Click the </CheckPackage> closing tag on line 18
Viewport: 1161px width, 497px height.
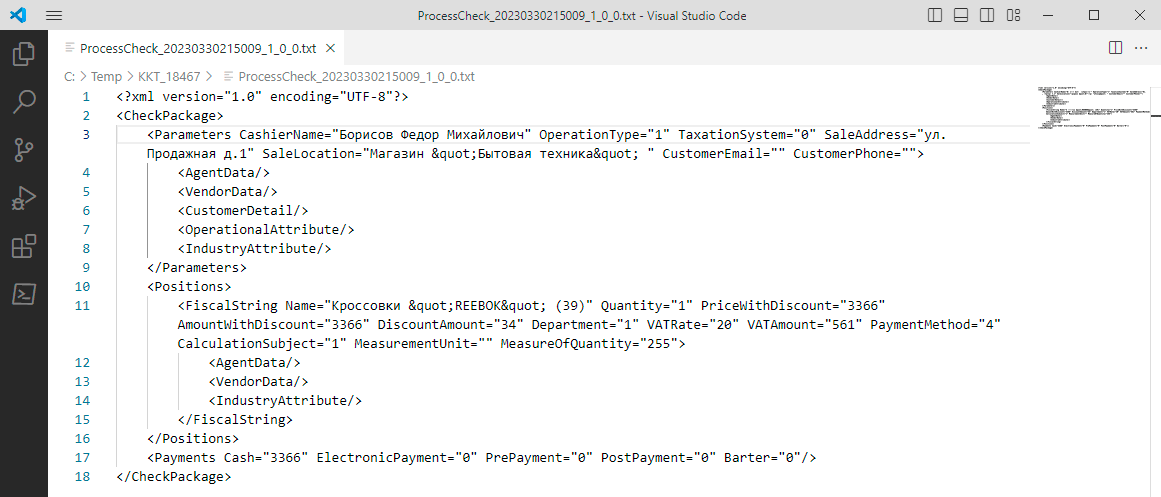click(174, 476)
